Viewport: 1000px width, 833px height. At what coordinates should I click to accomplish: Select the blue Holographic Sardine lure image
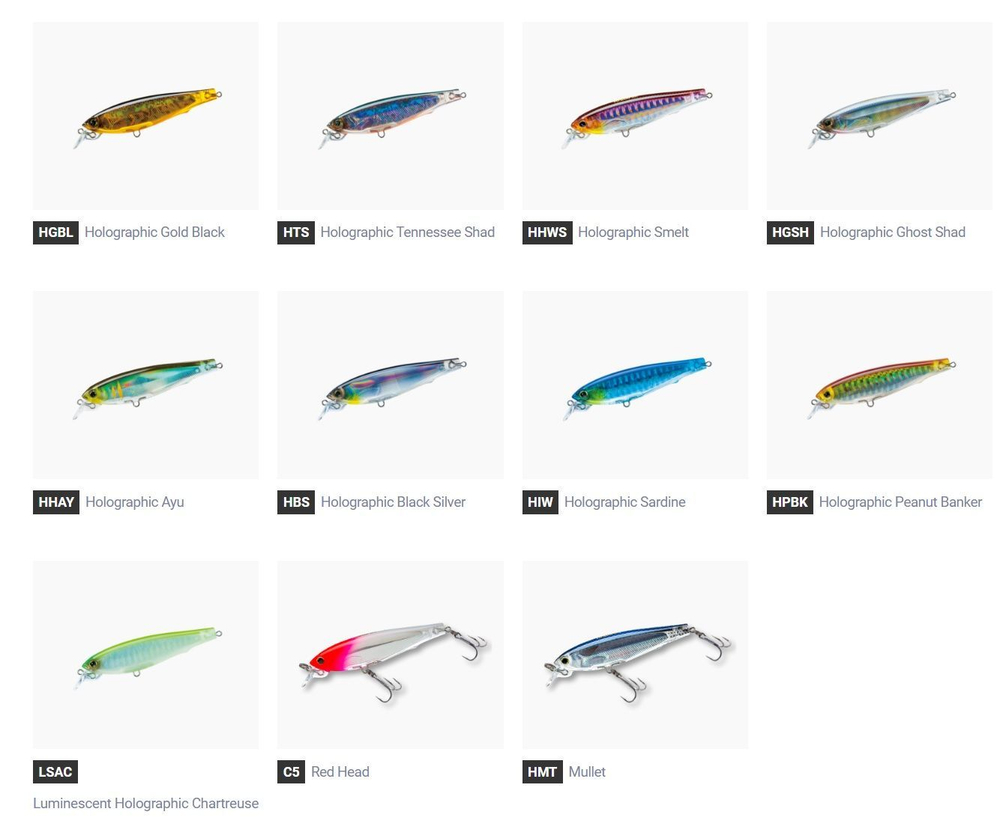coord(635,385)
